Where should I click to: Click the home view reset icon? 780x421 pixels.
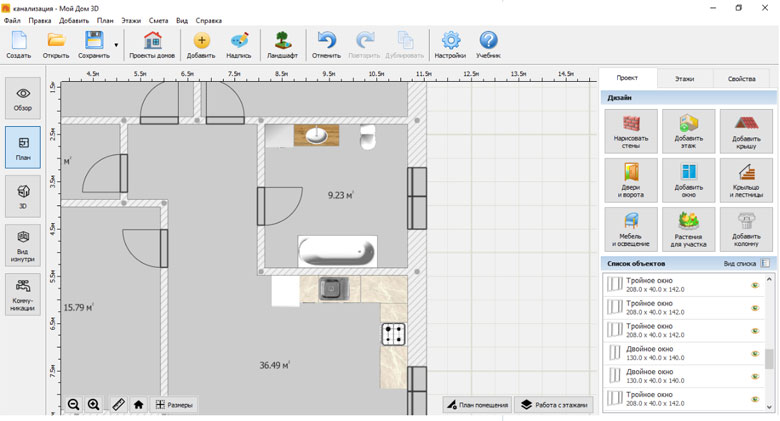click(138, 405)
